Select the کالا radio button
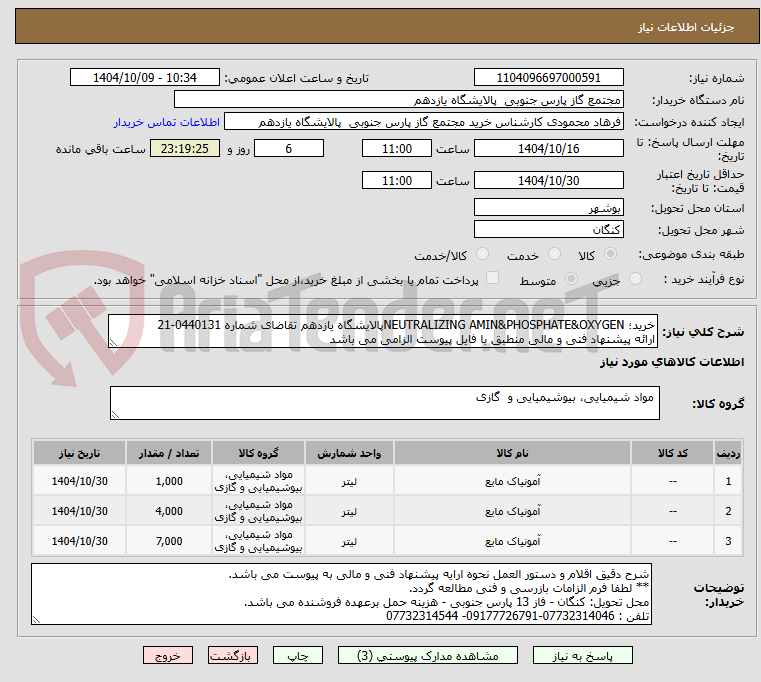 coord(611,254)
